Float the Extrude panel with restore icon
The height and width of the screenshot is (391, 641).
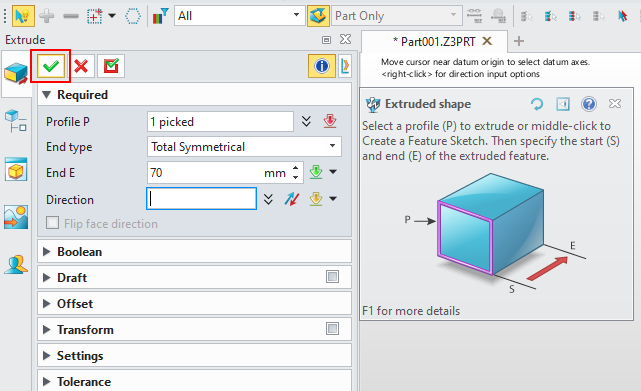(326, 40)
